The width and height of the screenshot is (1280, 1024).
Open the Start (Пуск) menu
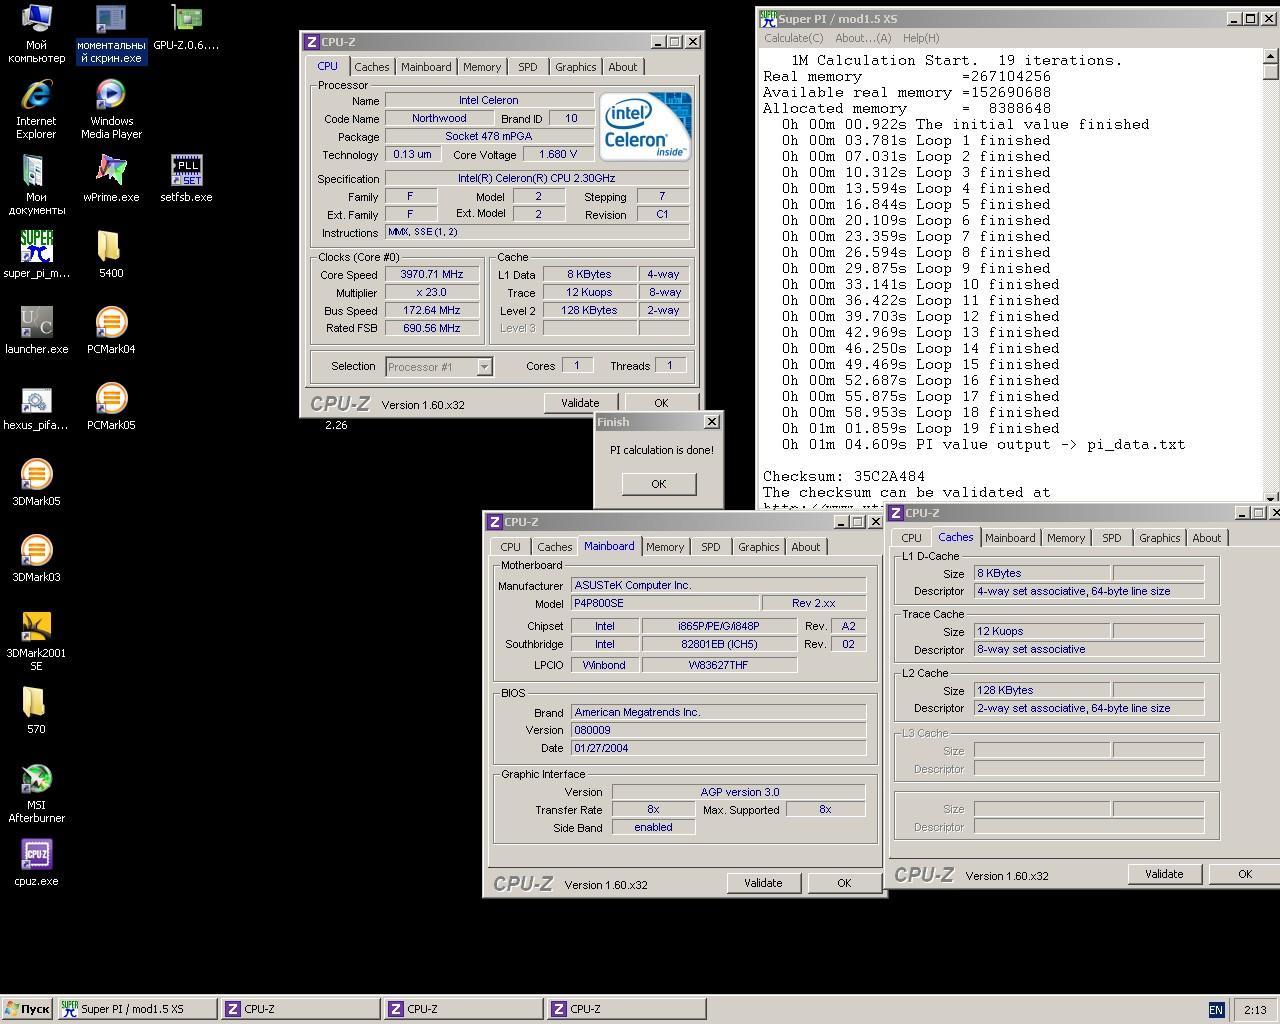[27, 1009]
